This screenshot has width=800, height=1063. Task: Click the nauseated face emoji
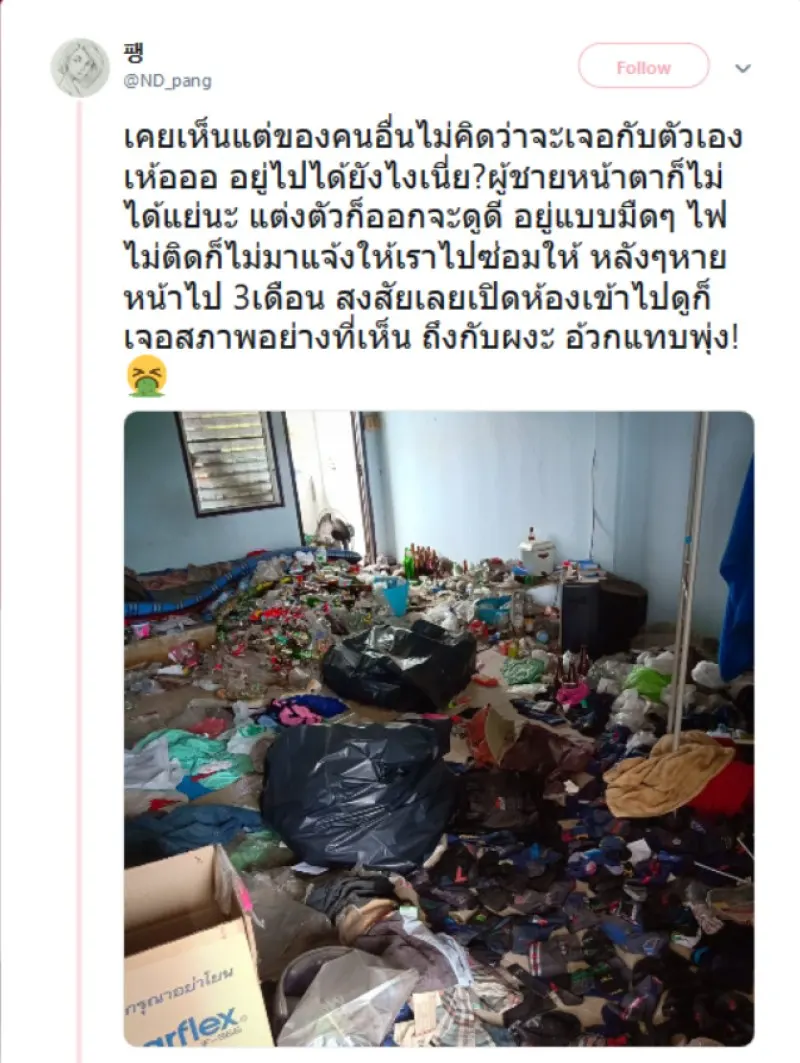coord(146,376)
